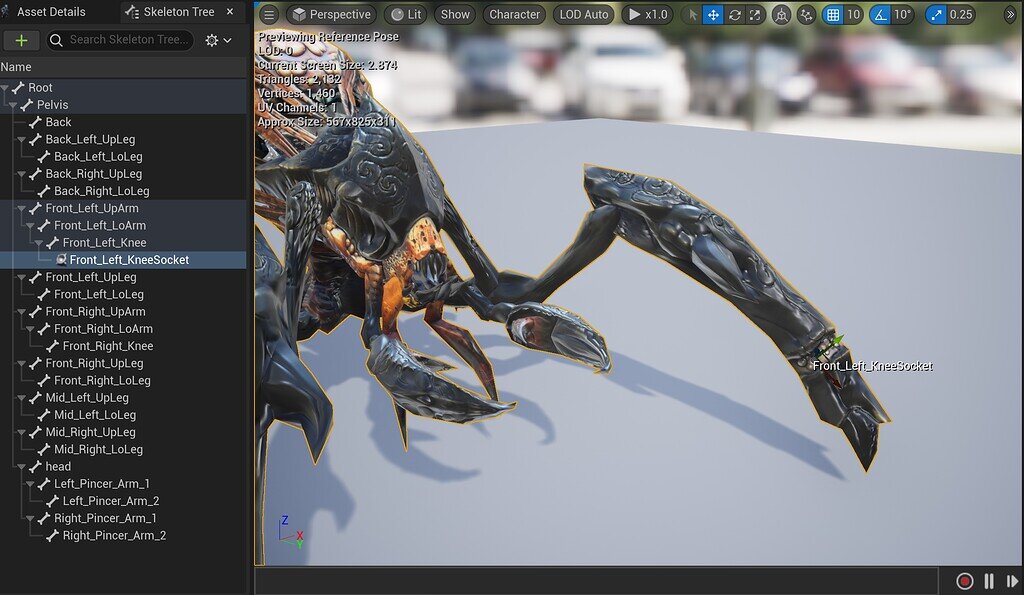Select Front_Left_UpLeg bone
1024x595 pixels.
click(91, 277)
